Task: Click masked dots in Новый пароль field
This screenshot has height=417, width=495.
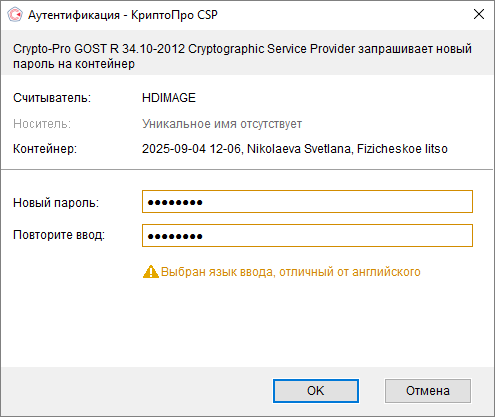Action: click(175, 202)
